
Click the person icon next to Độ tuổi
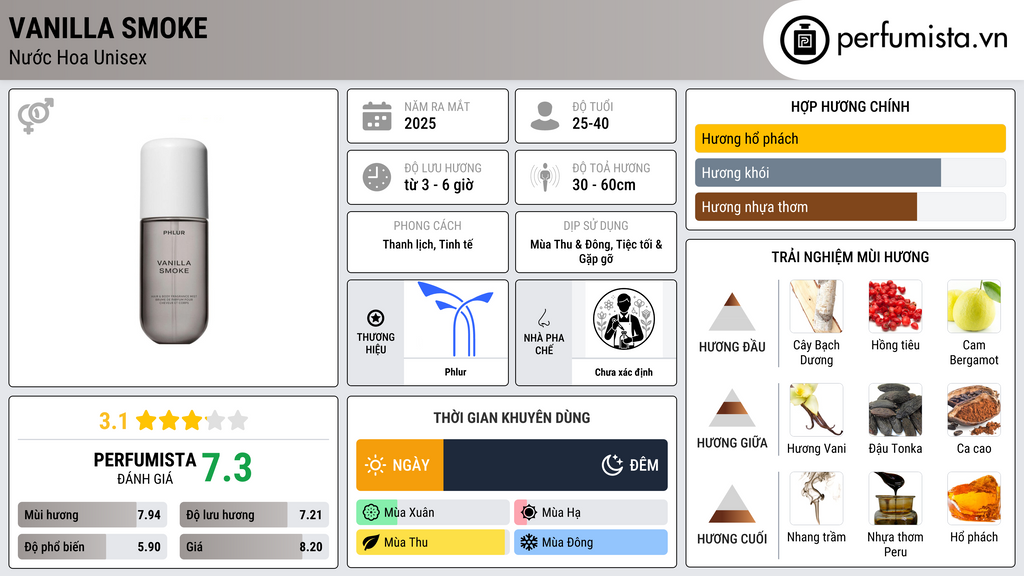pyautogui.click(x=545, y=116)
